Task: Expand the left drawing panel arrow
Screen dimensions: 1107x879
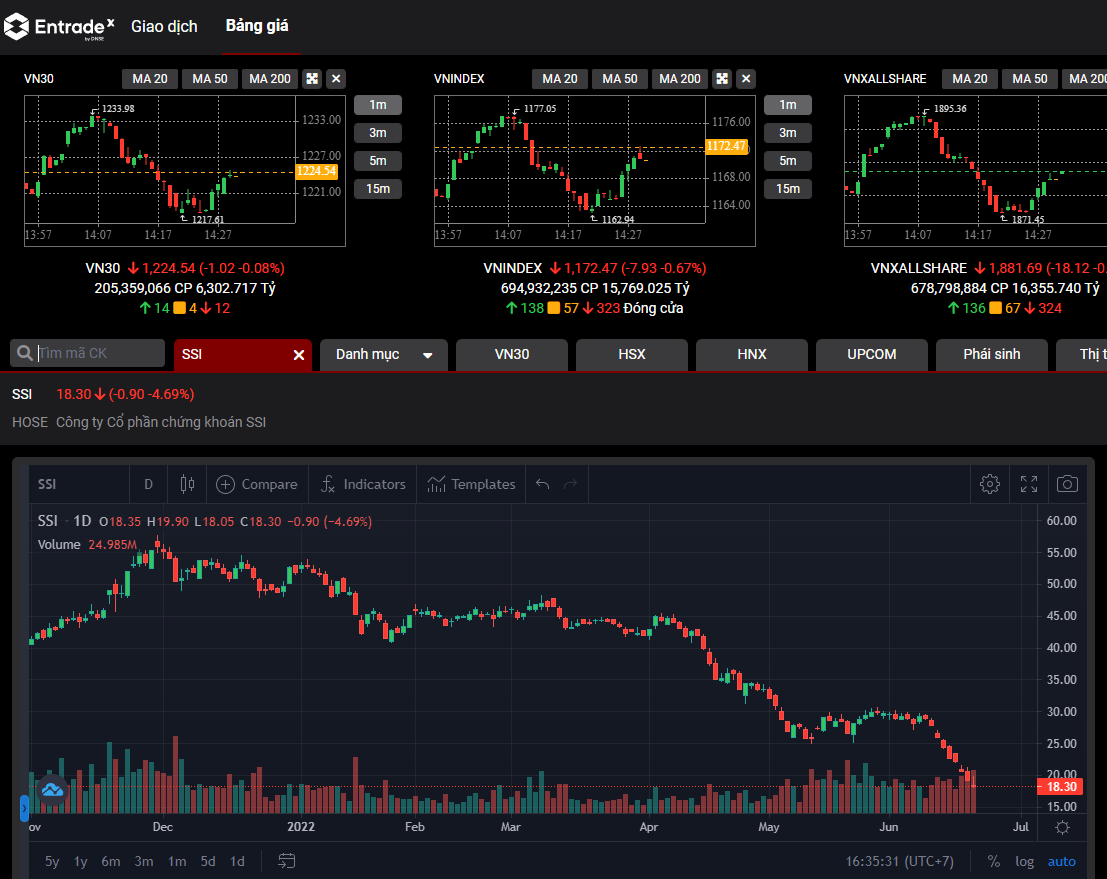Action: (x=24, y=808)
